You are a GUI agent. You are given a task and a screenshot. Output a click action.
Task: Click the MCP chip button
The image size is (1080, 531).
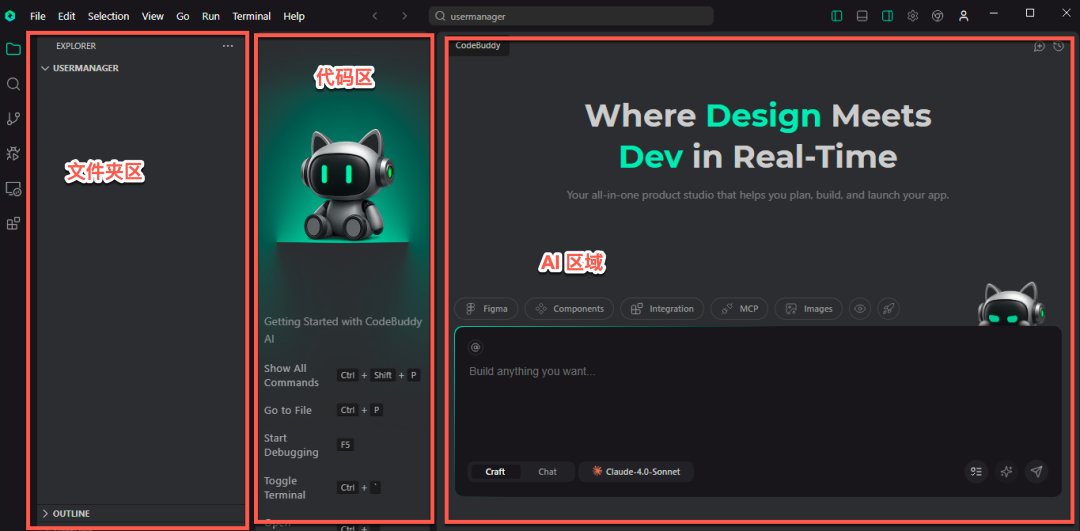(x=739, y=309)
